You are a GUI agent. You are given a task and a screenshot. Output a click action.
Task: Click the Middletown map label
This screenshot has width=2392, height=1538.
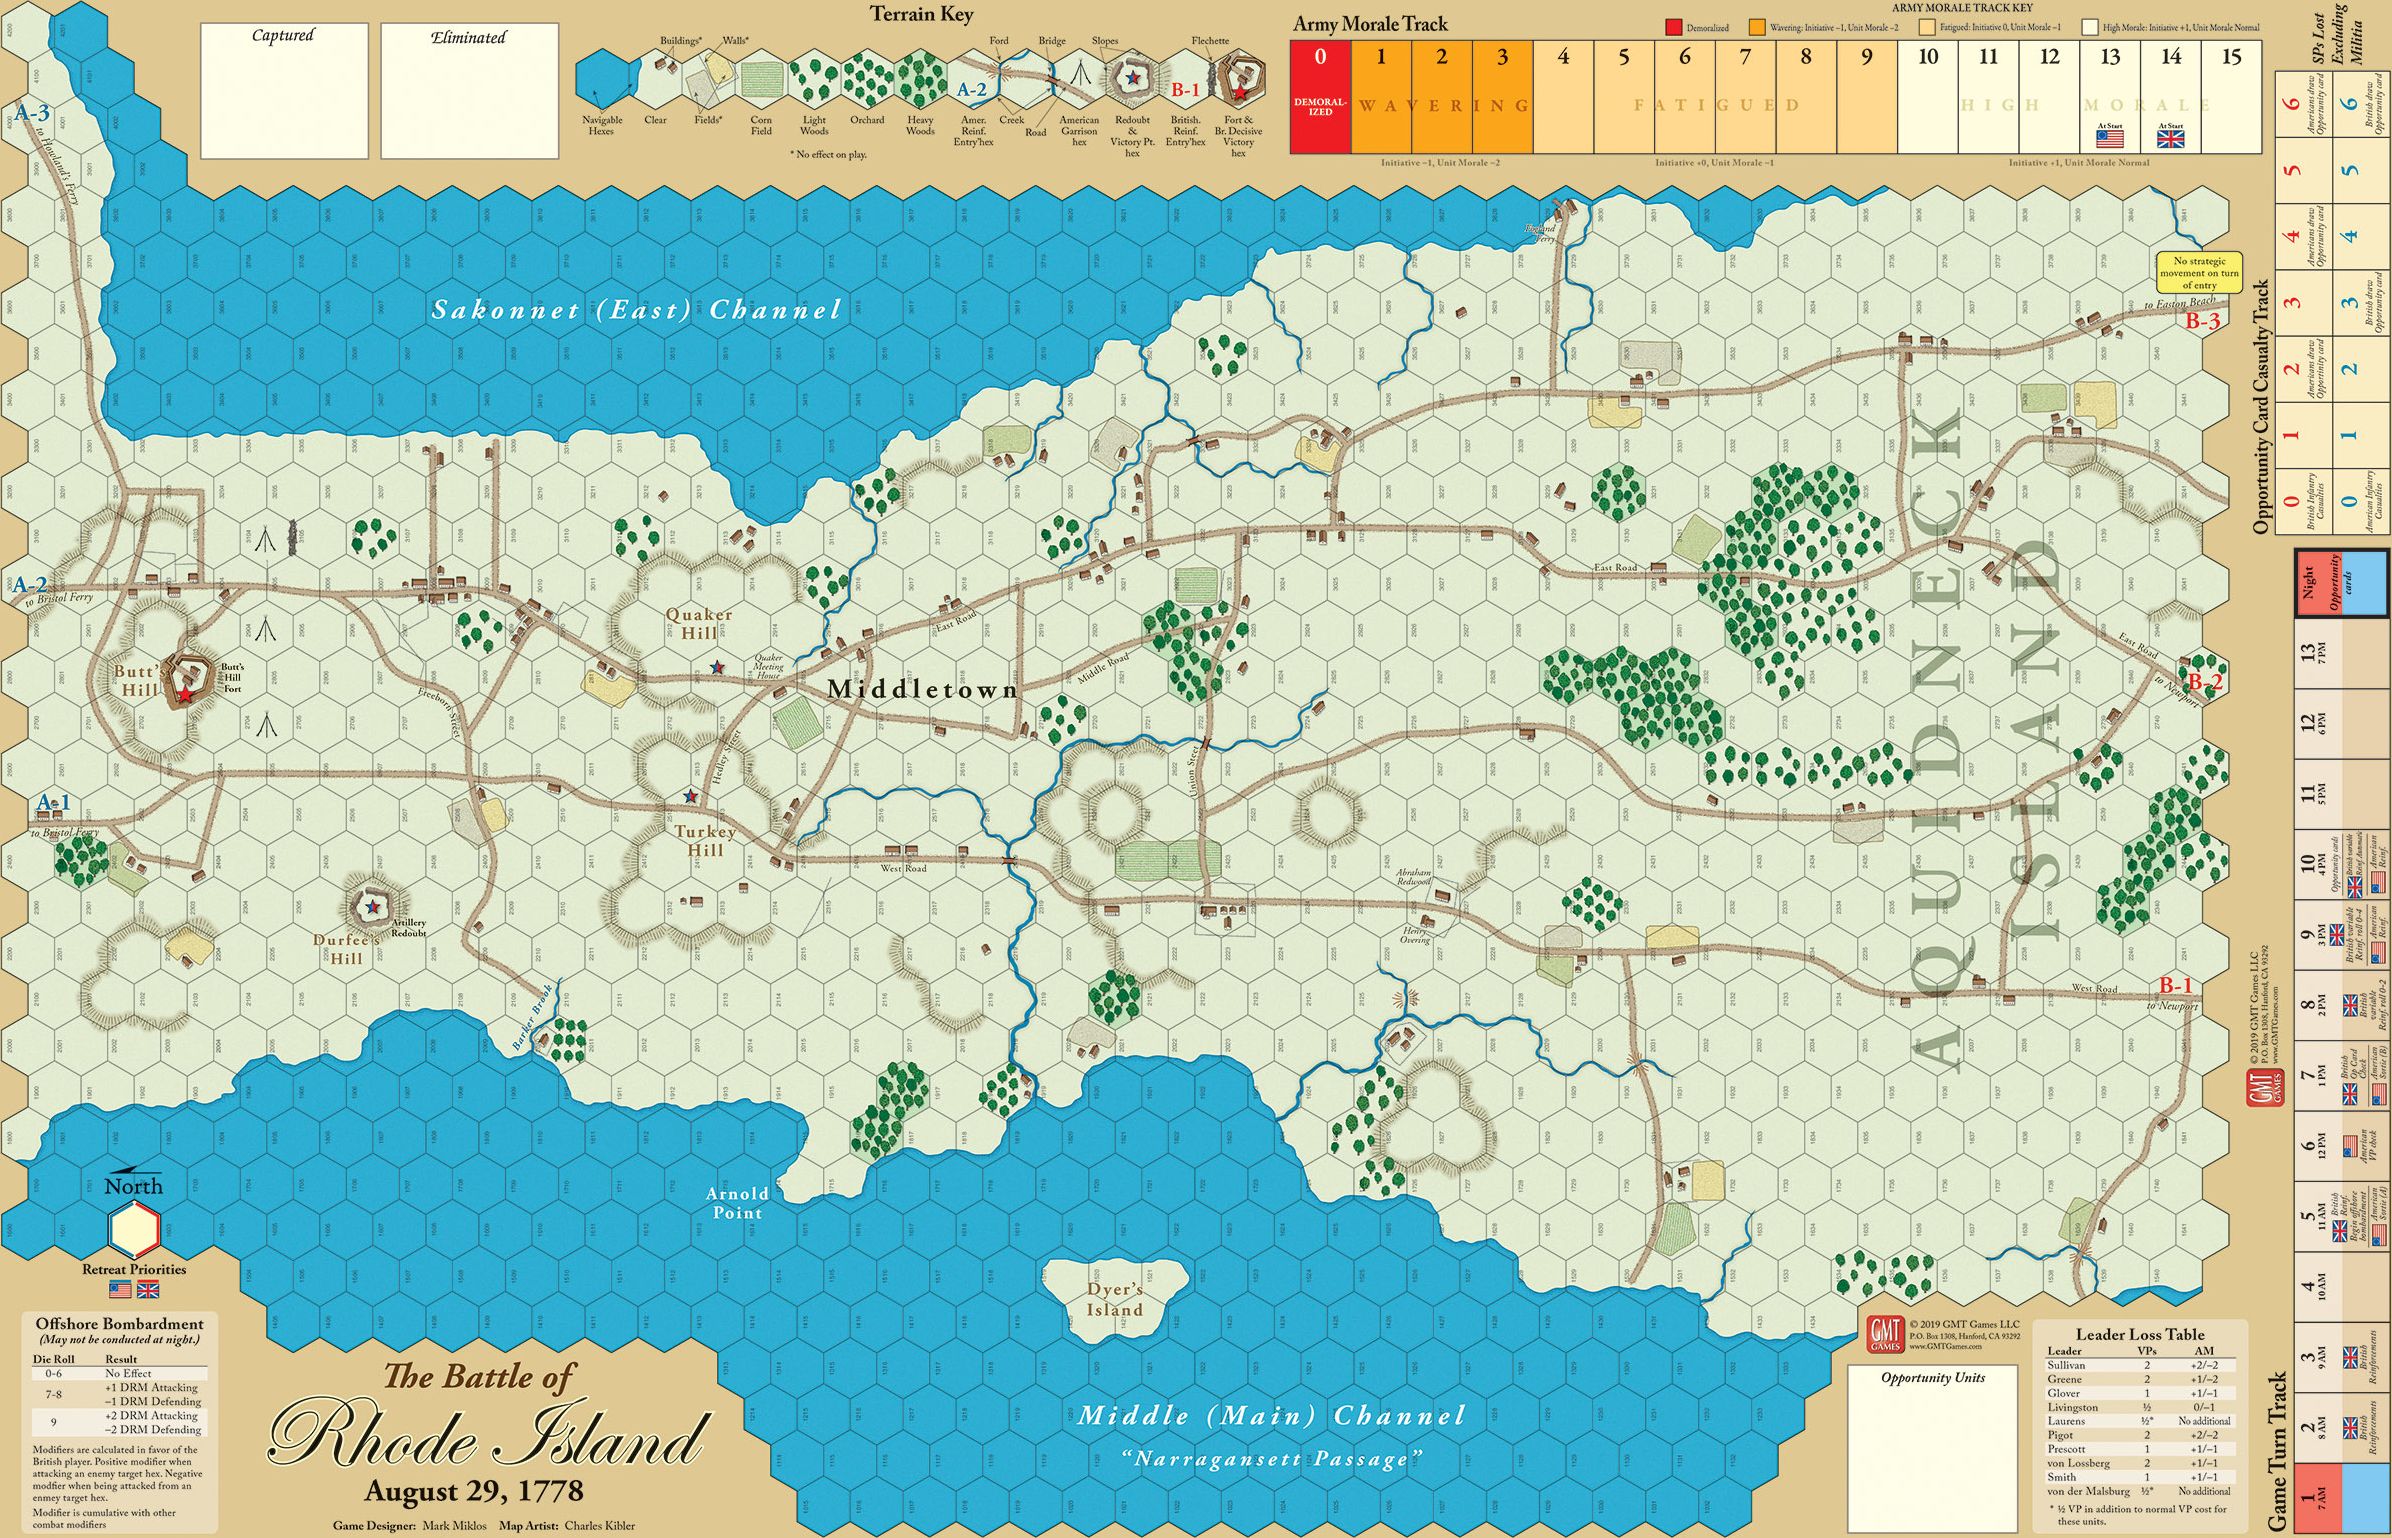[922, 689]
